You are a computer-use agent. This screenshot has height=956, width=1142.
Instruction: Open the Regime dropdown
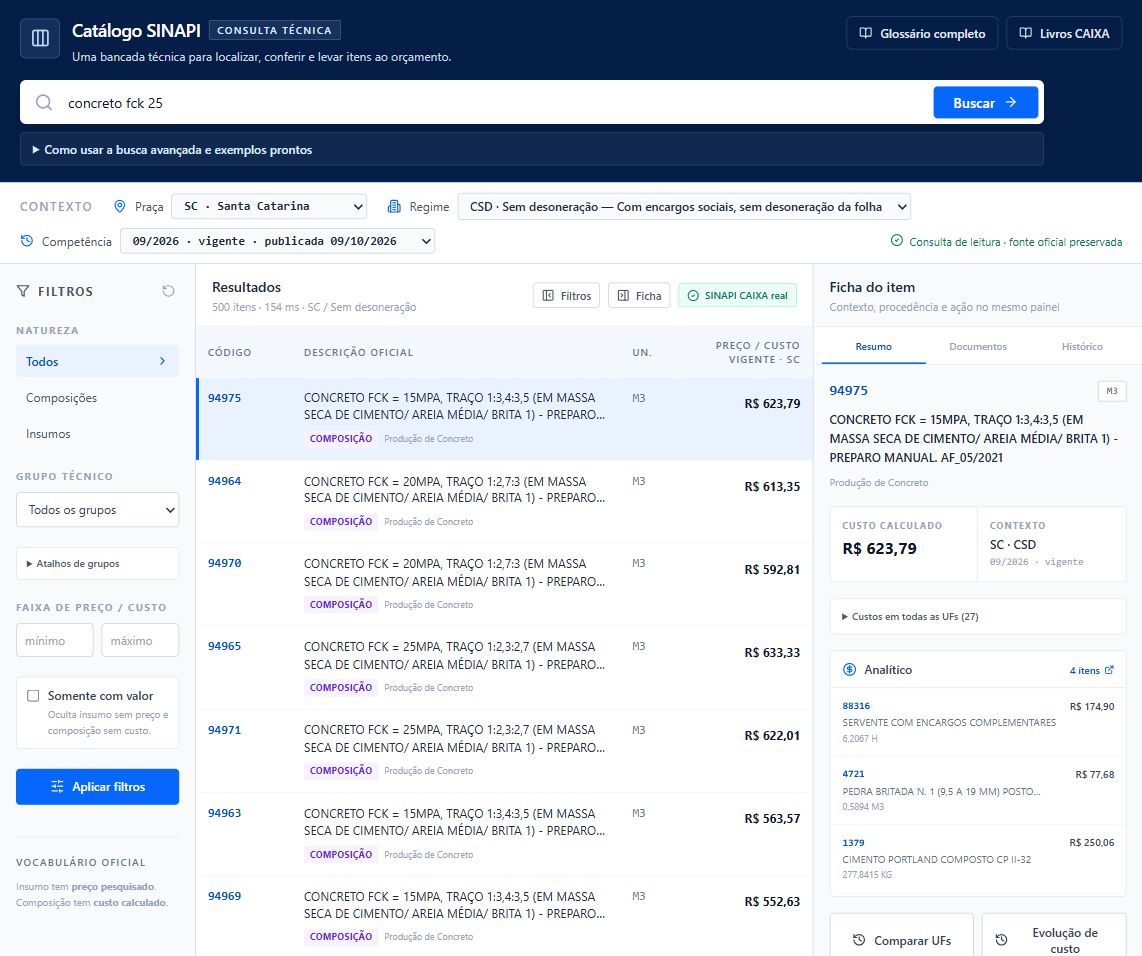684,206
